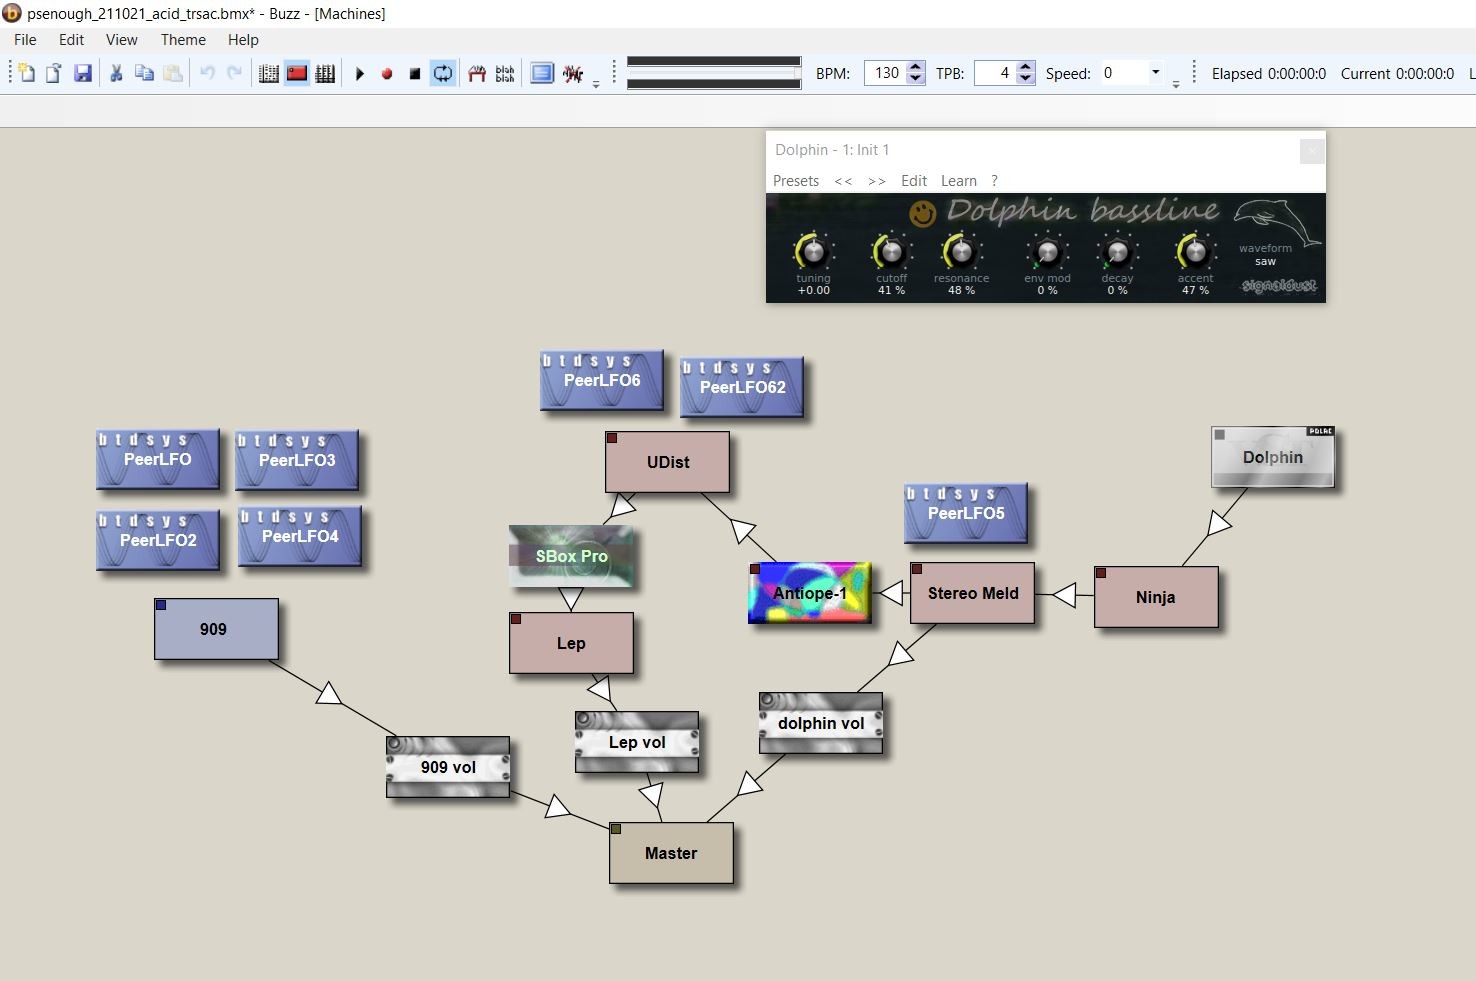Toggle the mute LED on 909 machine
Image resolution: width=1476 pixels, height=981 pixels.
pyautogui.click(x=161, y=605)
